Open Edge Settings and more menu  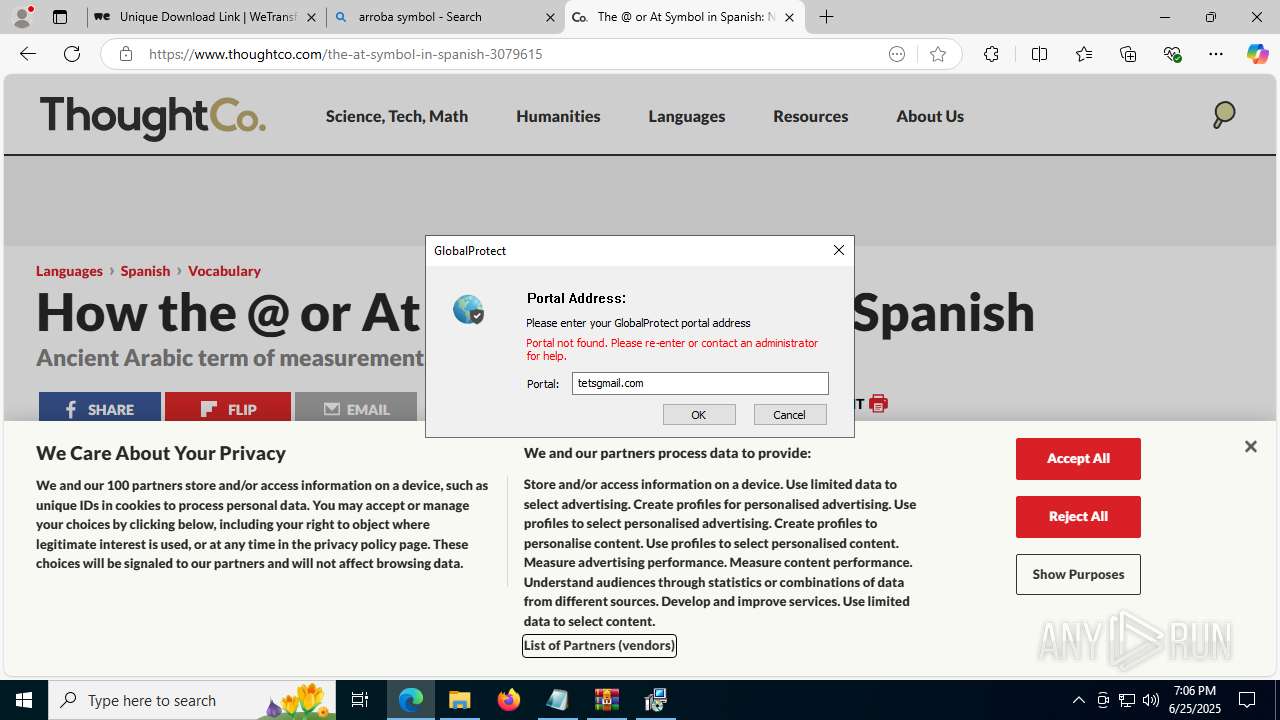pos(1216,54)
